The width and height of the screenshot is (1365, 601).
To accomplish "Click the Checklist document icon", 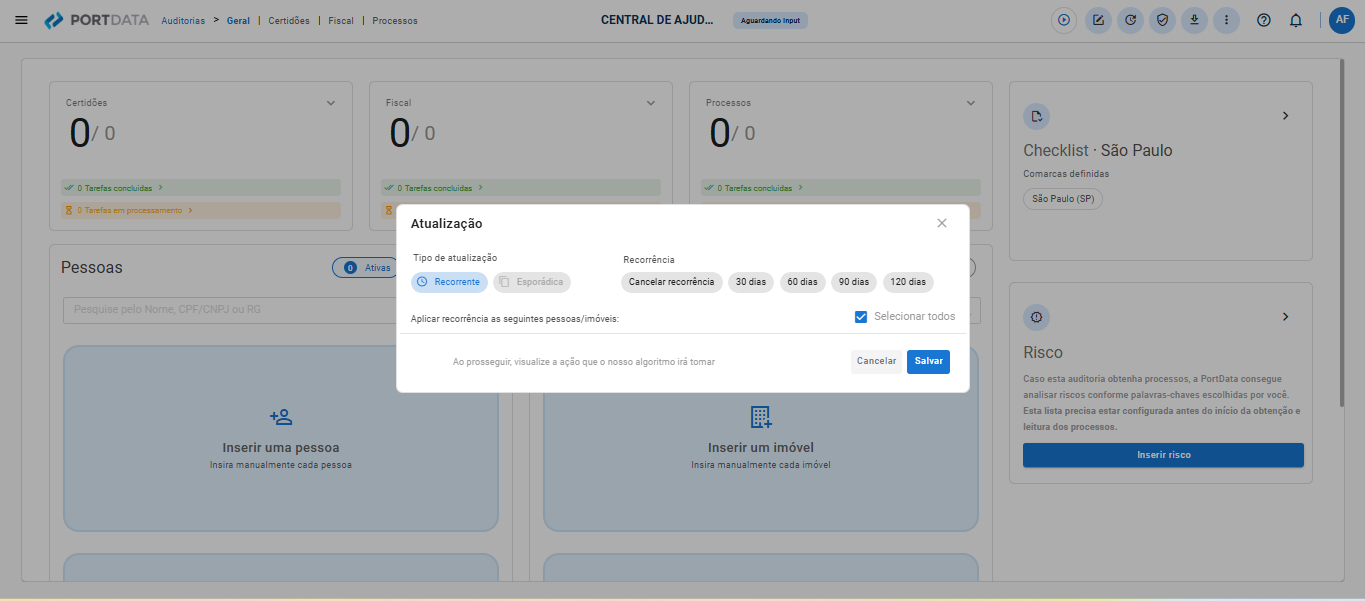I will pos(1036,116).
